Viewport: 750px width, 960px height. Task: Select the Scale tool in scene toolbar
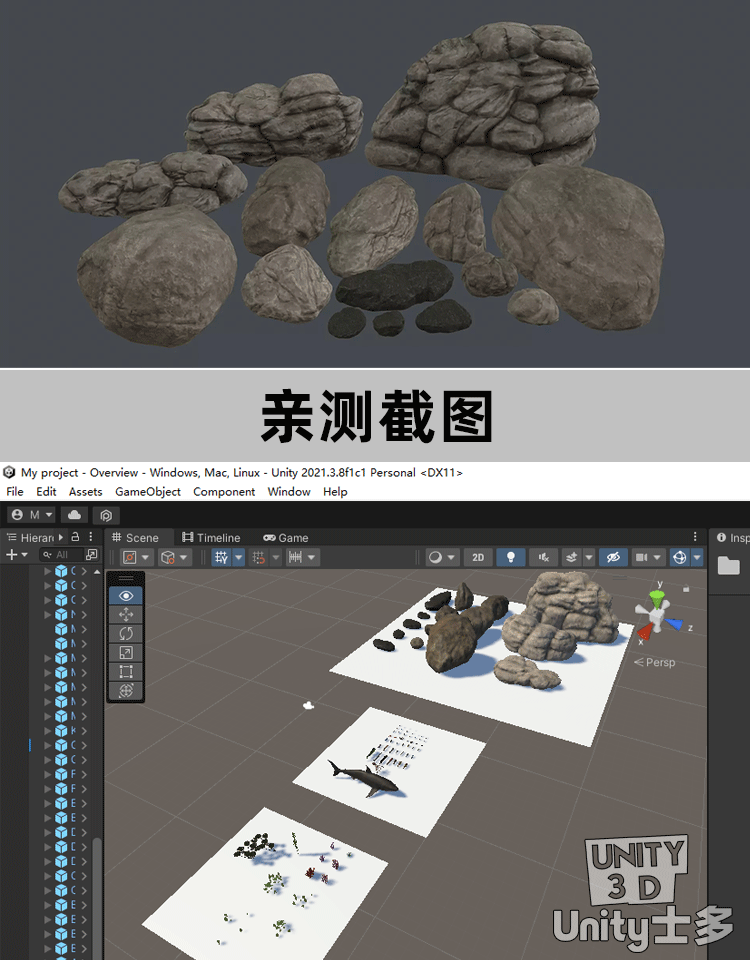coord(126,652)
